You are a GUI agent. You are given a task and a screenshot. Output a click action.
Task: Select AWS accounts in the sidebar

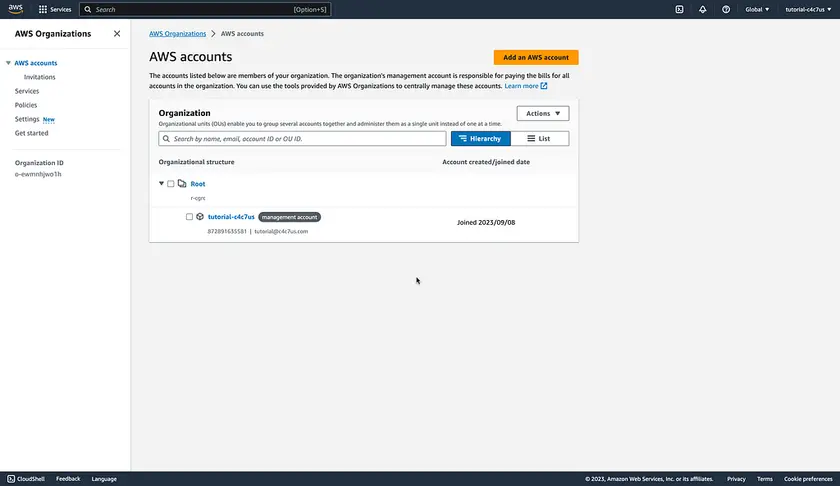tap(36, 63)
